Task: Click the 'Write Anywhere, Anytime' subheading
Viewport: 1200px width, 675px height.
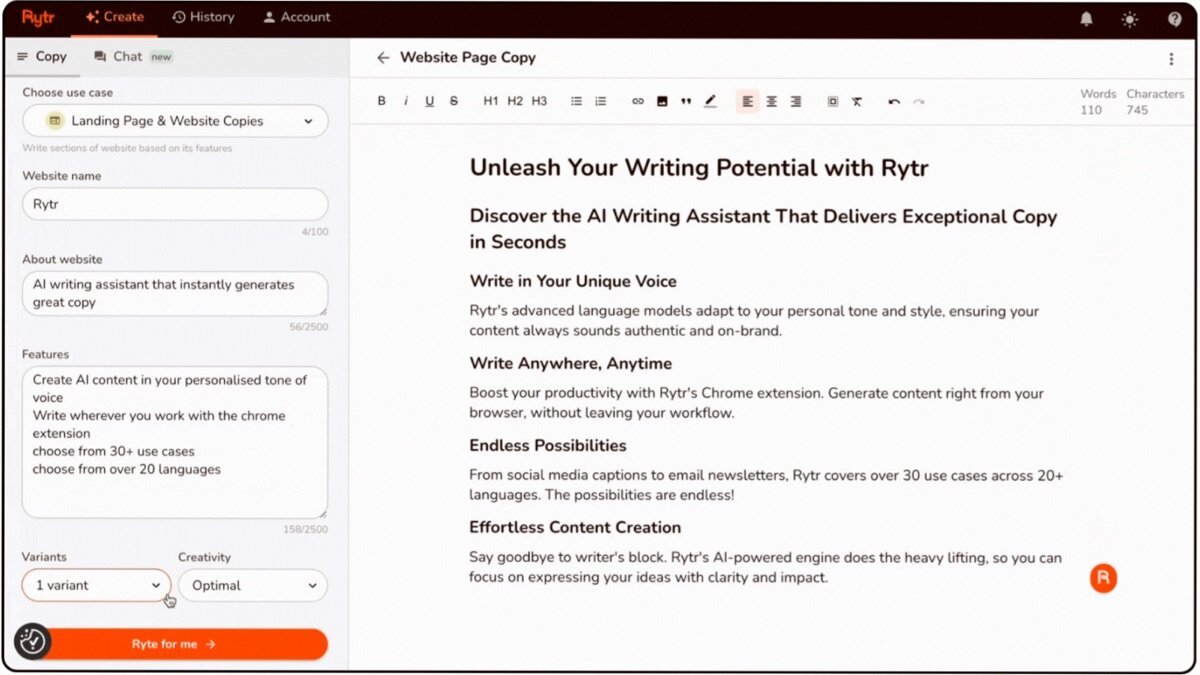Action: coord(571,363)
